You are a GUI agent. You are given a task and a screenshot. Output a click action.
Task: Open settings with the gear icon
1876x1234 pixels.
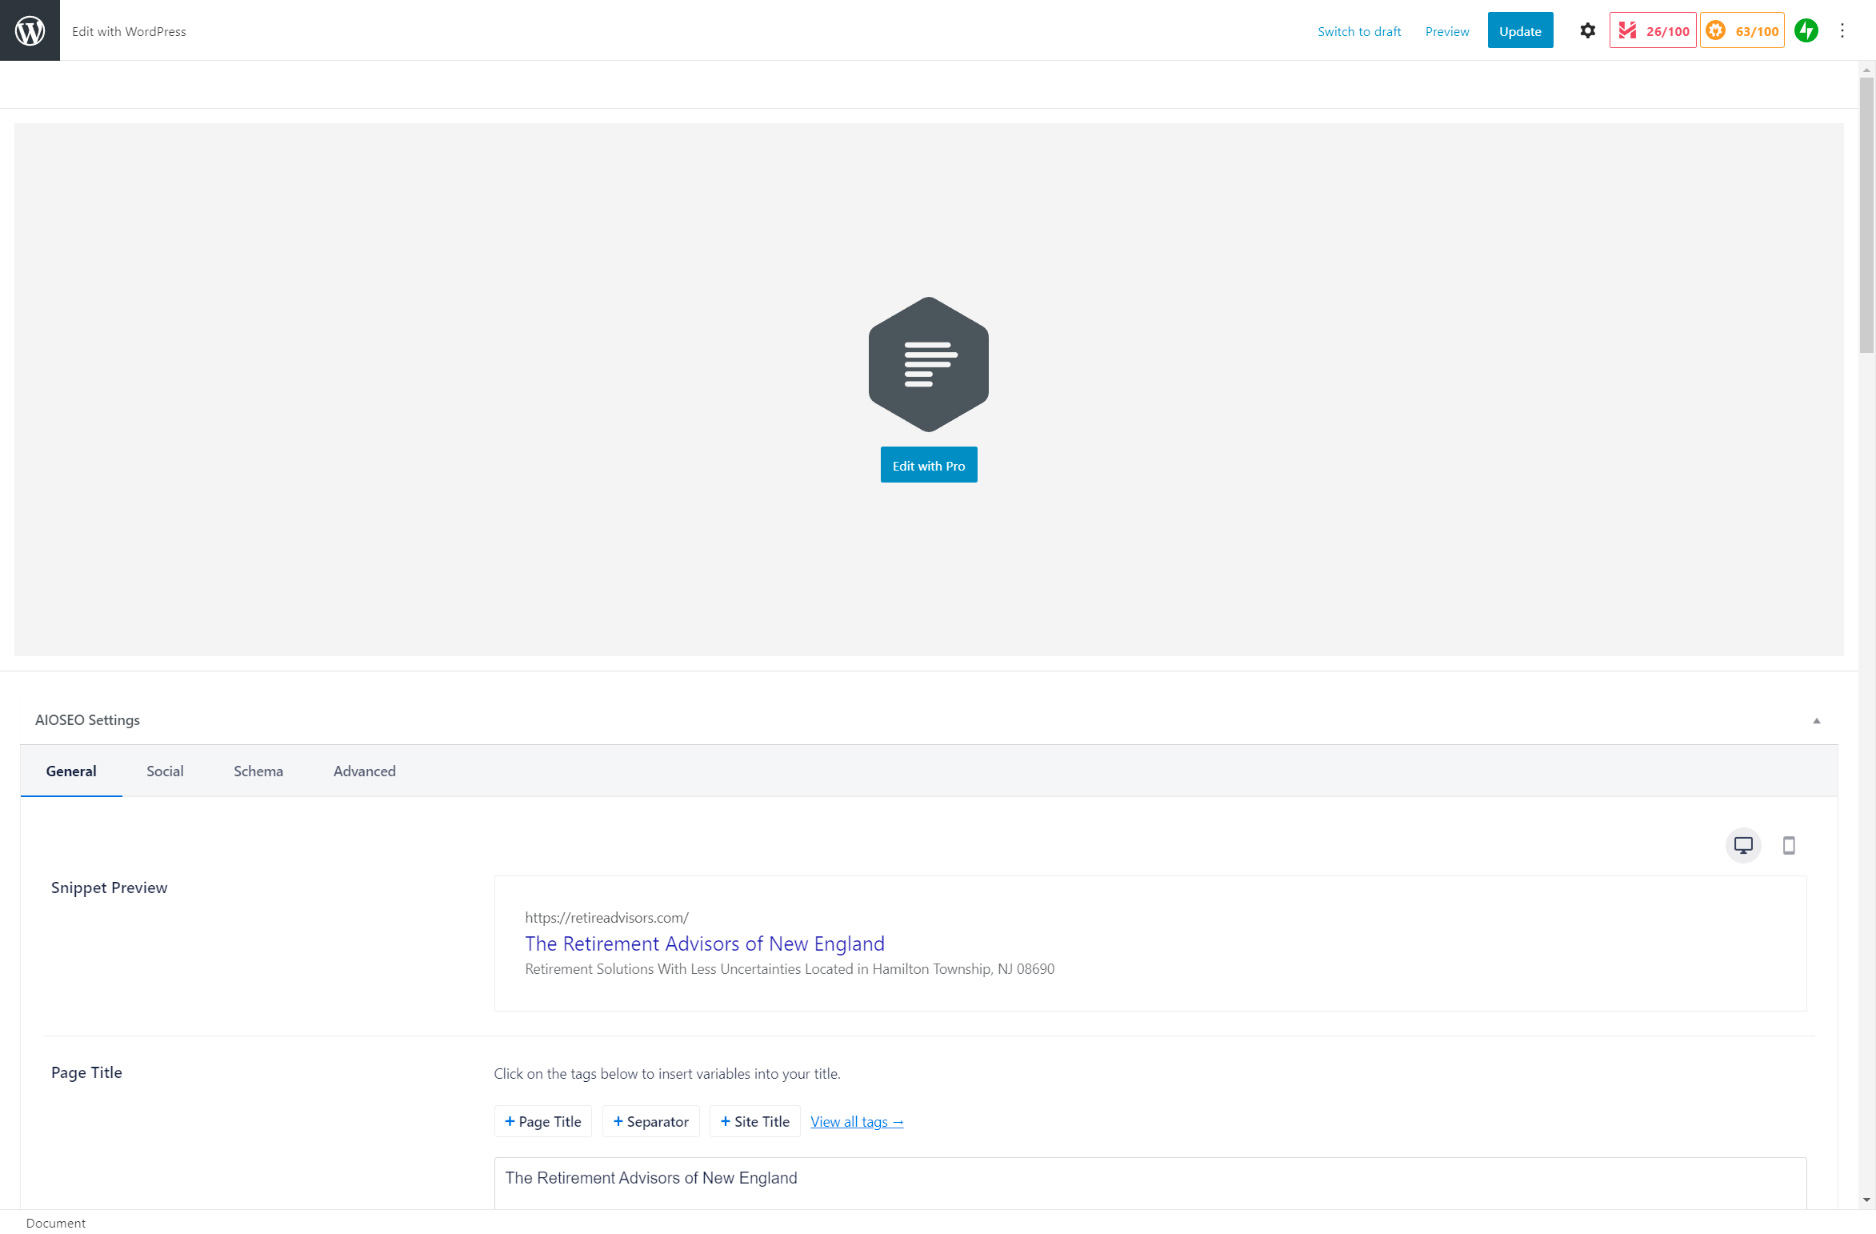click(1587, 31)
